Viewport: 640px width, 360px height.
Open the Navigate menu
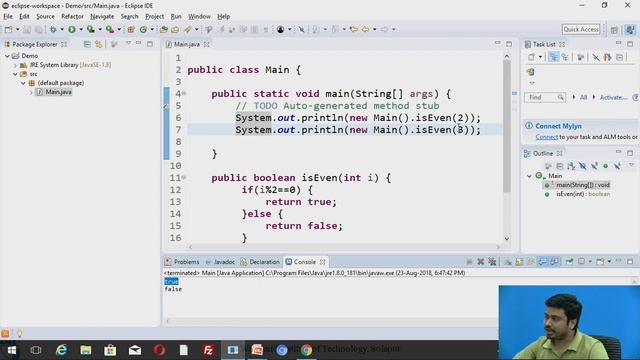point(102,16)
